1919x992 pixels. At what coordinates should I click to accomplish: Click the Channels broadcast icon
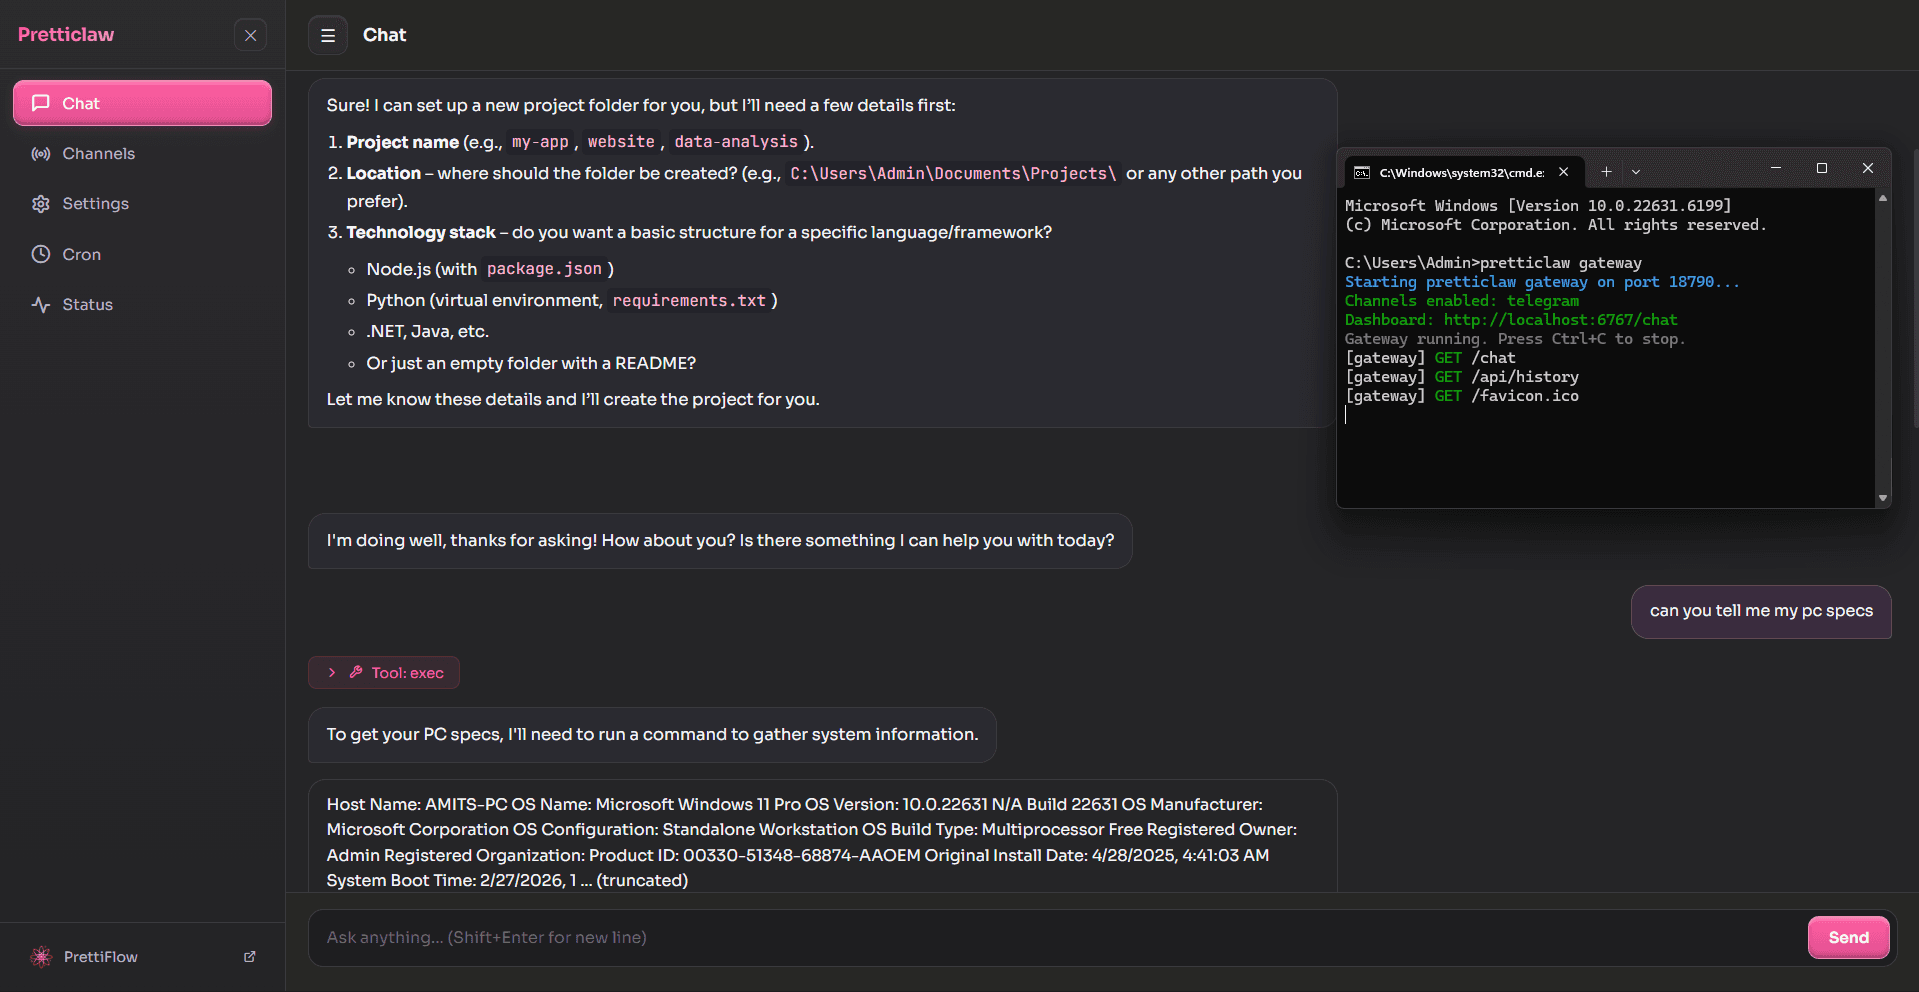41,154
